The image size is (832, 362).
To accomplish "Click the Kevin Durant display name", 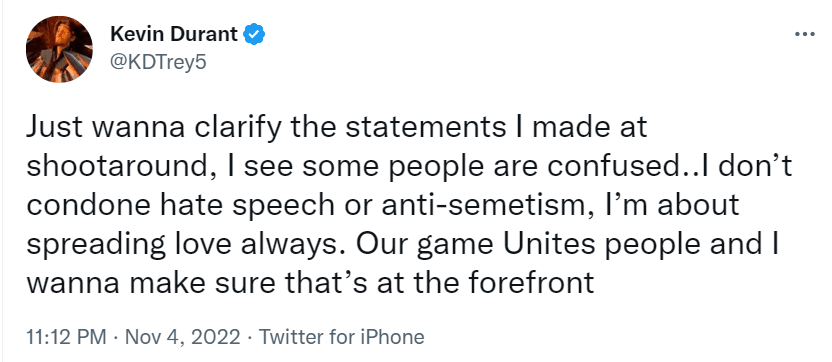I will point(175,35).
